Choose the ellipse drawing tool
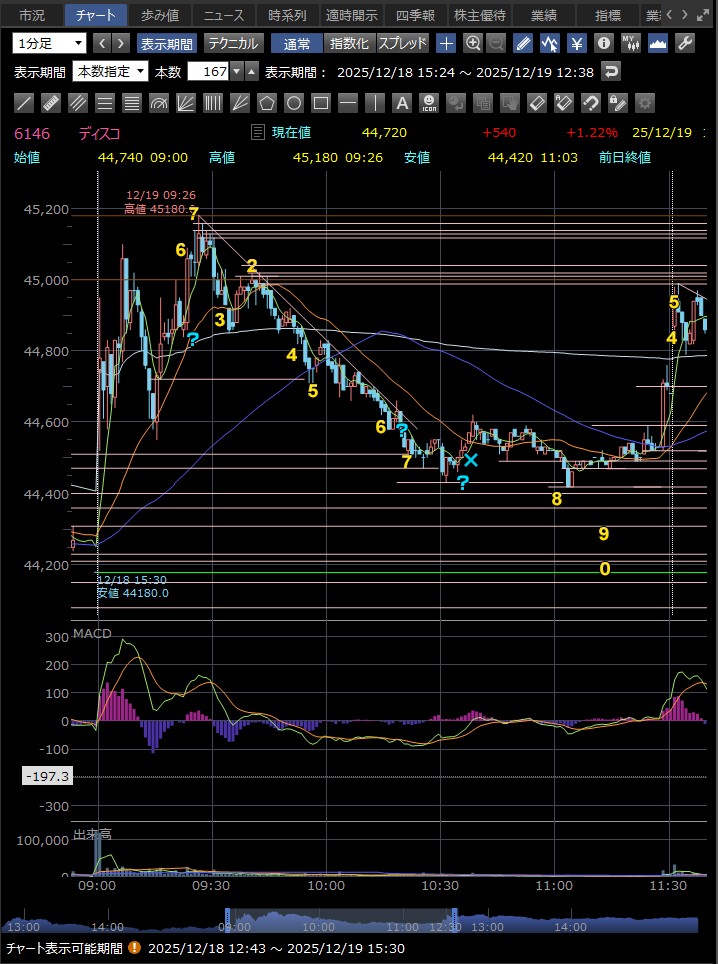The image size is (718, 964). (x=293, y=103)
